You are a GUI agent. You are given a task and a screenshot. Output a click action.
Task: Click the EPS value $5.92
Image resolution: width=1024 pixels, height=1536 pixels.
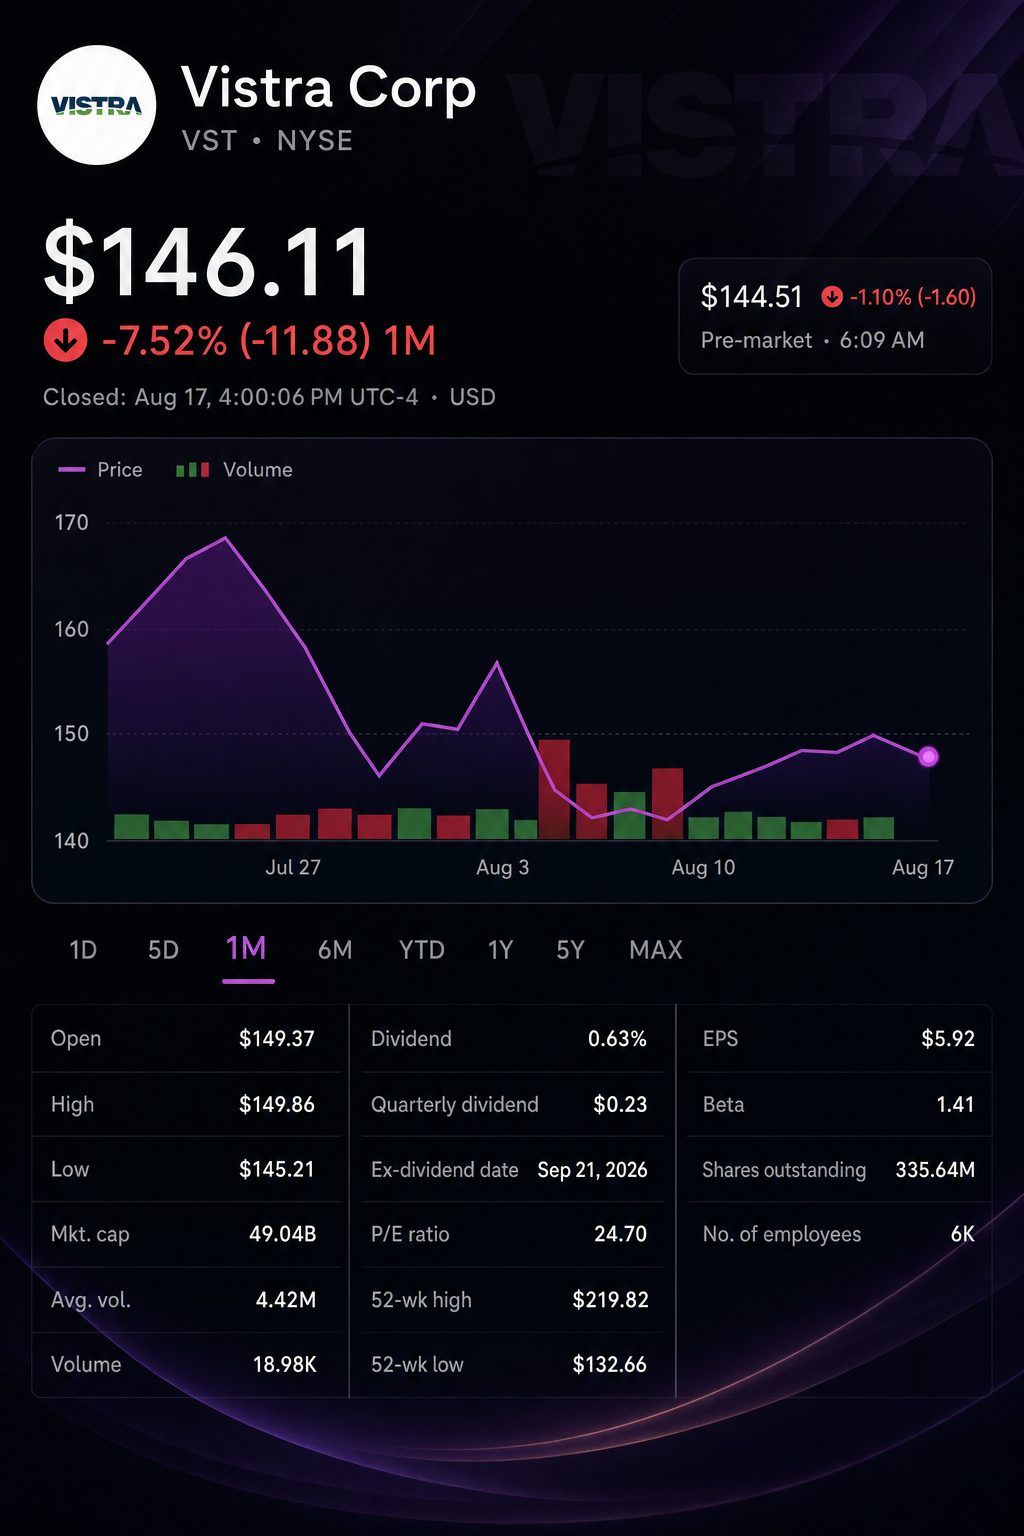coord(948,1039)
